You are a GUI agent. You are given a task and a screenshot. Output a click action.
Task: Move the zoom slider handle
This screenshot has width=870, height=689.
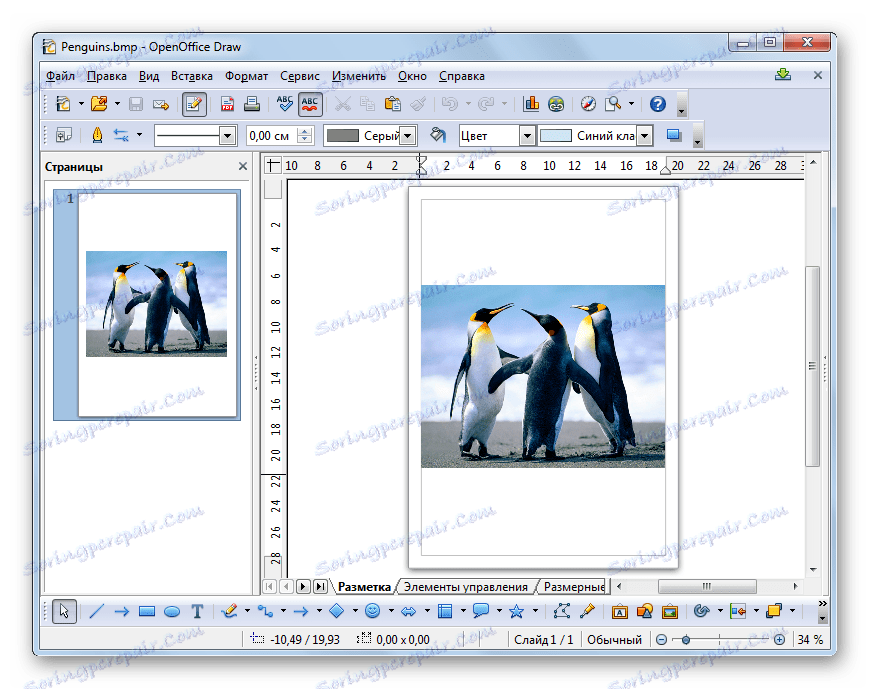tap(686, 640)
